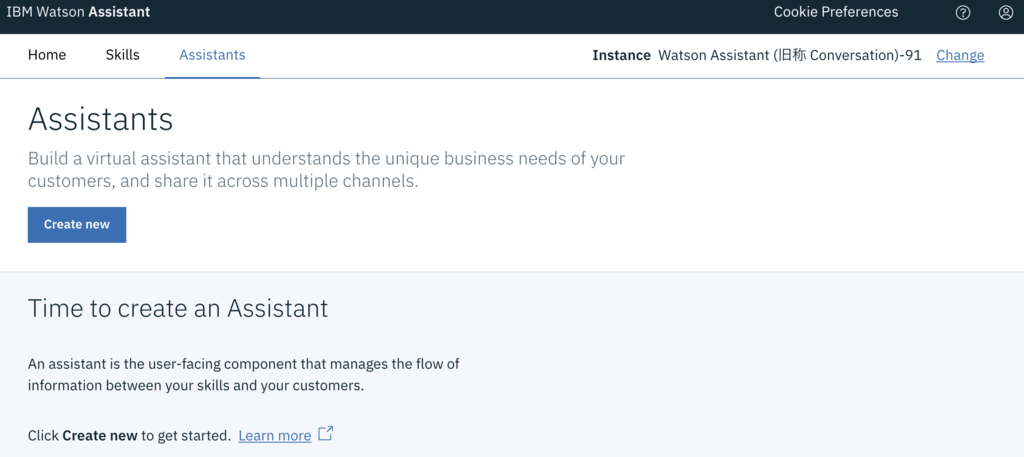Open Cookie Preferences in the header
1024x457 pixels.
pos(836,12)
